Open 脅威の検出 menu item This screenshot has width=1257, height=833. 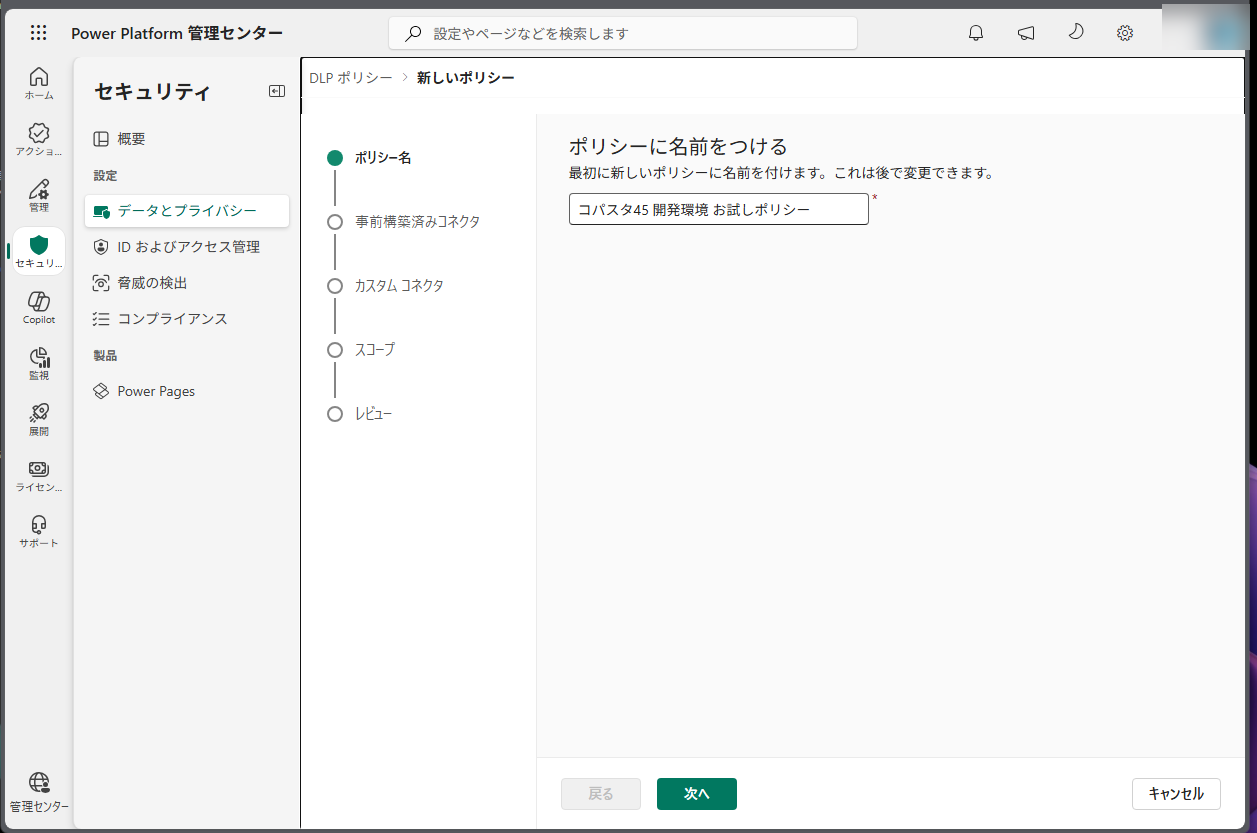click(x=187, y=283)
